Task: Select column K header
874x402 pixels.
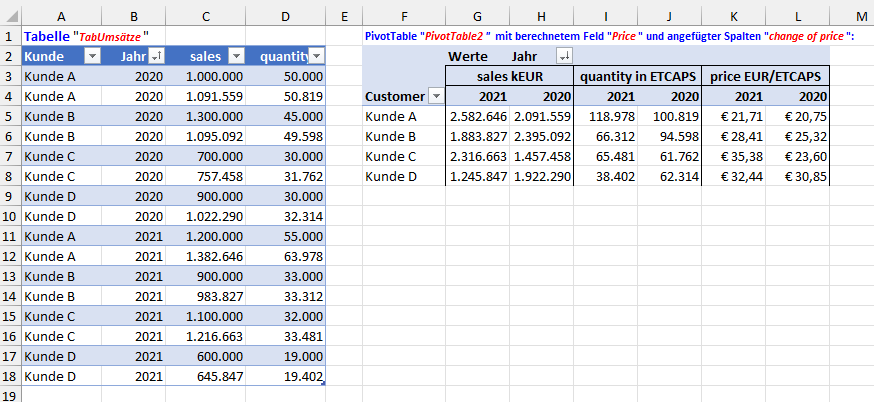Action: (x=734, y=17)
